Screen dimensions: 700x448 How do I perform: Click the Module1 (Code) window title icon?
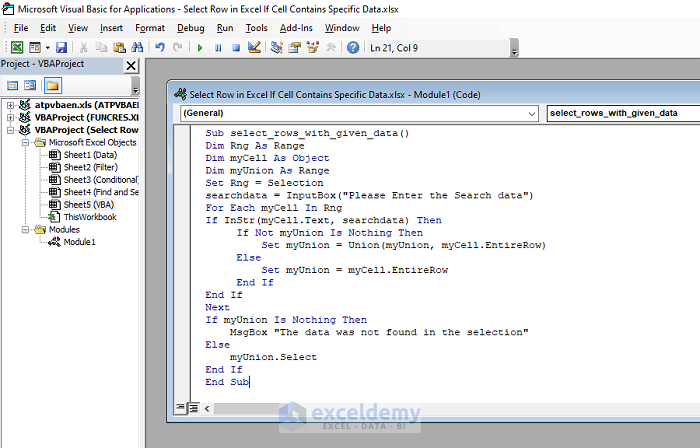(180, 94)
